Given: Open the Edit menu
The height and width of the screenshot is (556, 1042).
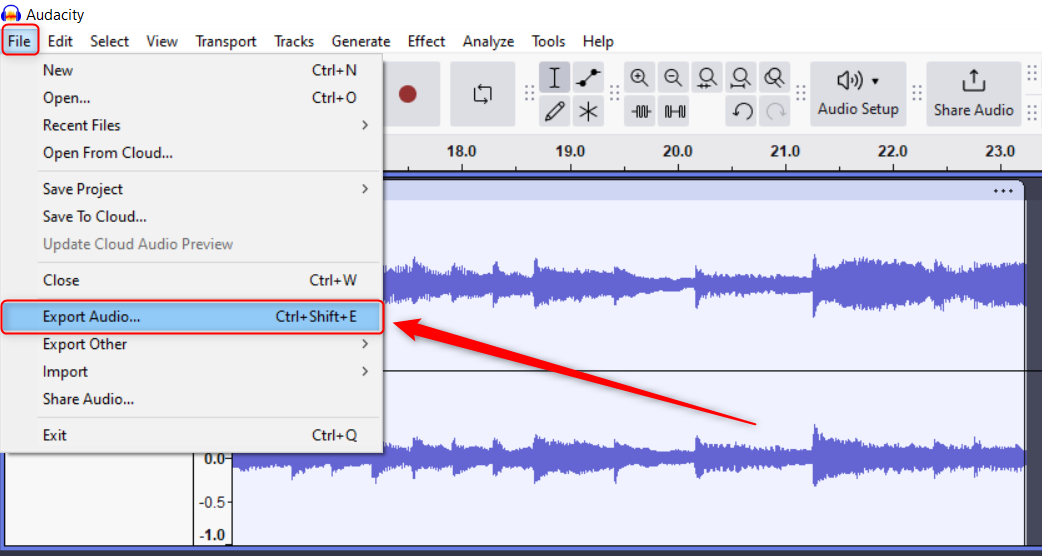Looking at the screenshot, I should pos(60,41).
